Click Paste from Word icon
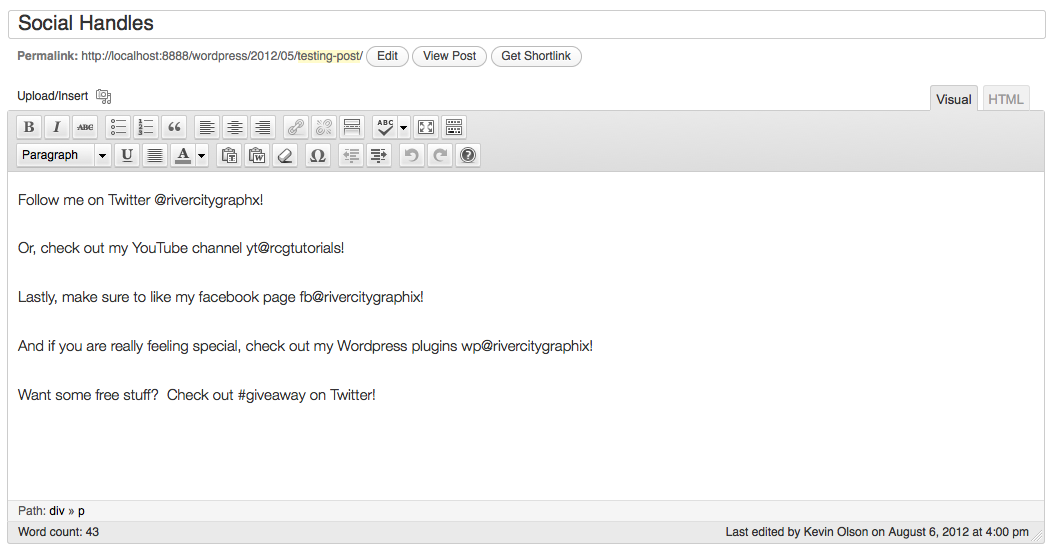 click(x=257, y=155)
